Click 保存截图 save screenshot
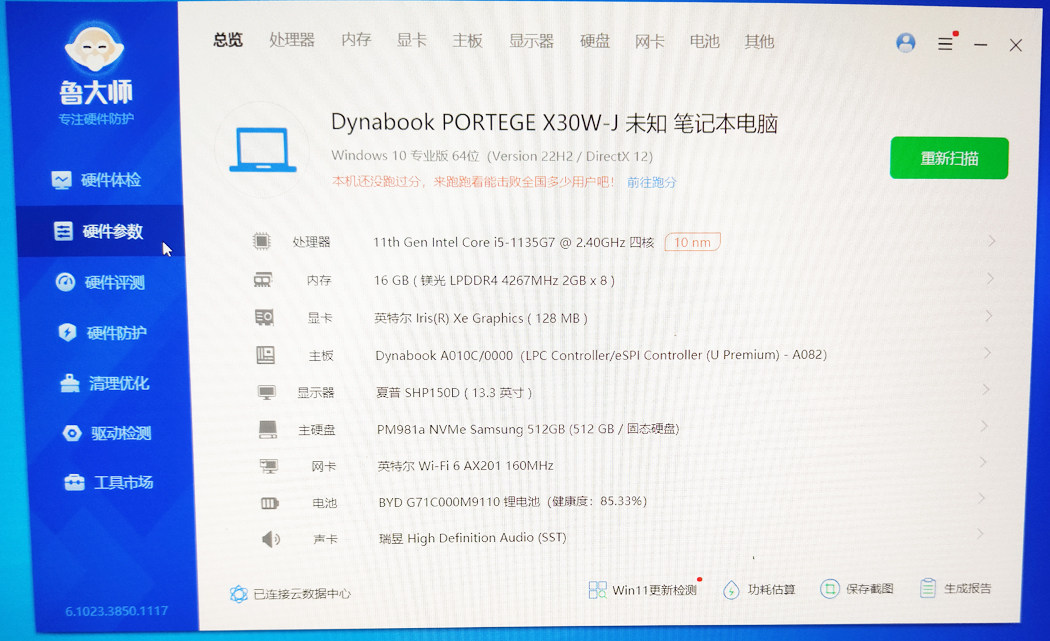Image resolution: width=1050 pixels, height=641 pixels. pos(857,589)
